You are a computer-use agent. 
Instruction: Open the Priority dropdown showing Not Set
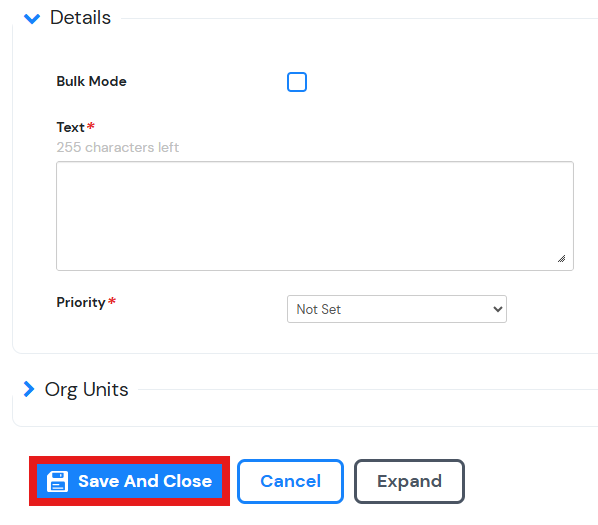click(397, 309)
